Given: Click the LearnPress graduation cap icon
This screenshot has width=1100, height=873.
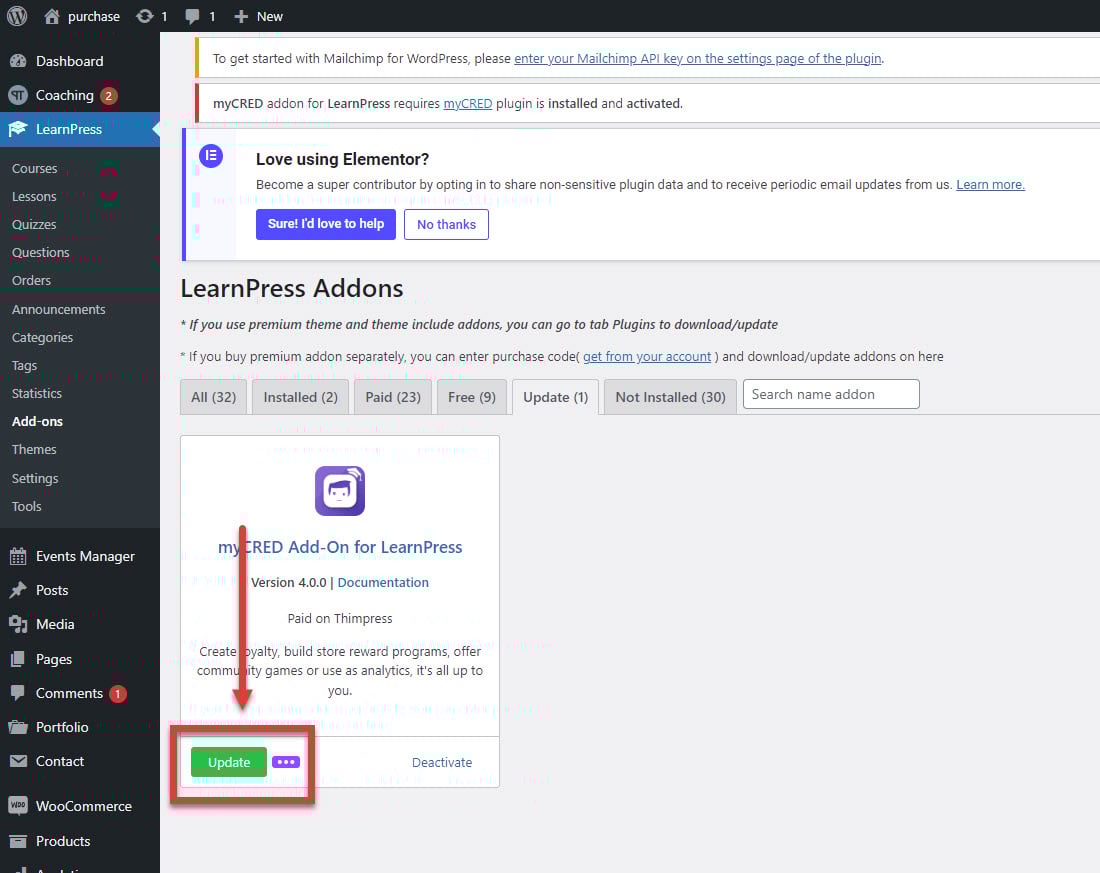Looking at the screenshot, I should 18,129.
